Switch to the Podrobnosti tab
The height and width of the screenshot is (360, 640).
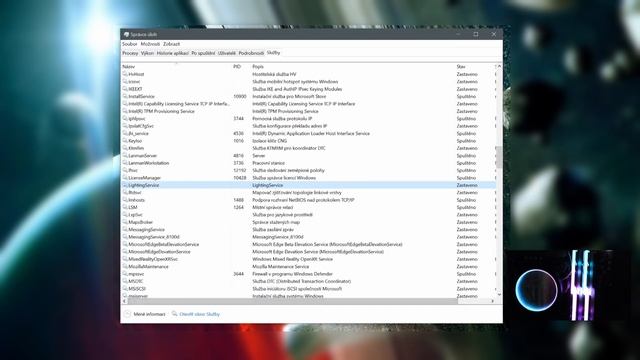pos(251,53)
